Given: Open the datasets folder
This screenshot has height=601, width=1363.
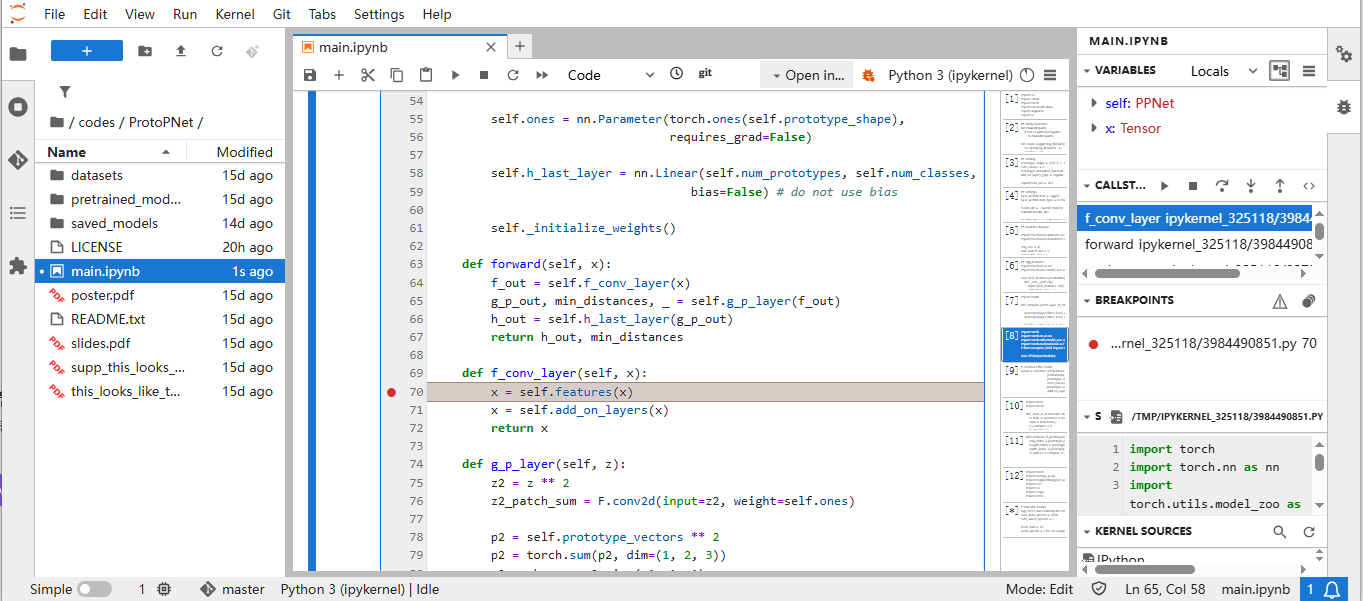Looking at the screenshot, I should click(97, 175).
